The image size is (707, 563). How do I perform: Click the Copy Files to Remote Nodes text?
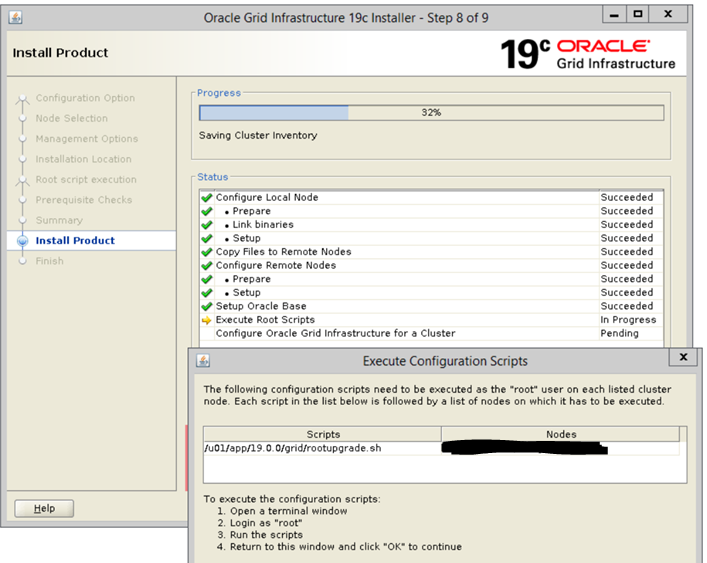(284, 252)
